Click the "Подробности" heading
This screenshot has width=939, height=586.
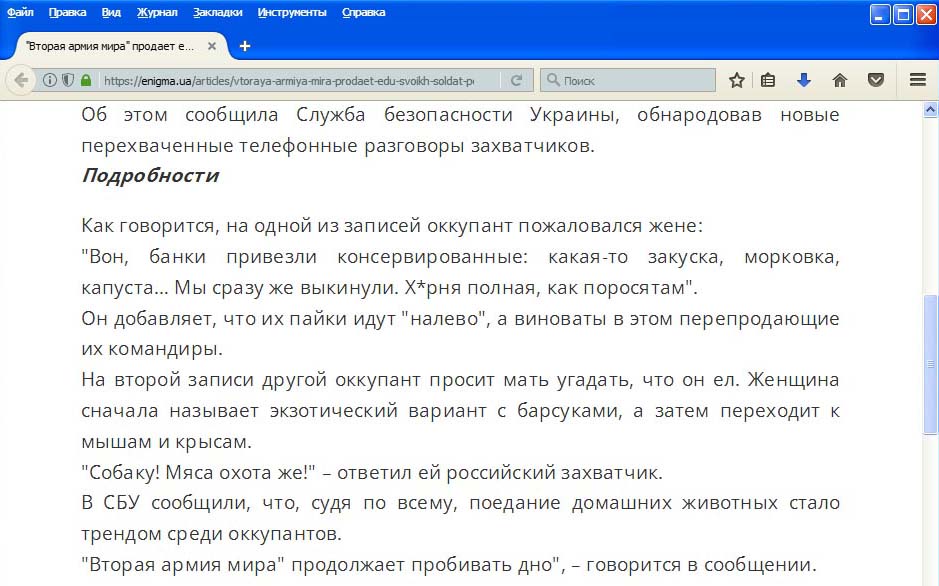coord(150,175)
